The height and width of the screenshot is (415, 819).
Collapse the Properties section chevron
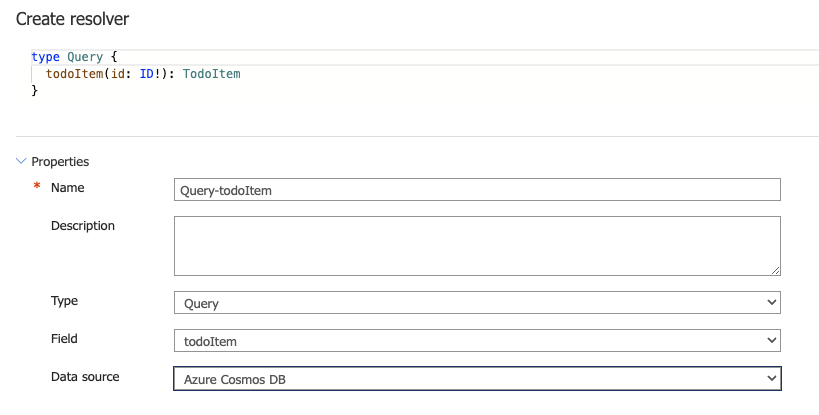[x=21, y=161]
